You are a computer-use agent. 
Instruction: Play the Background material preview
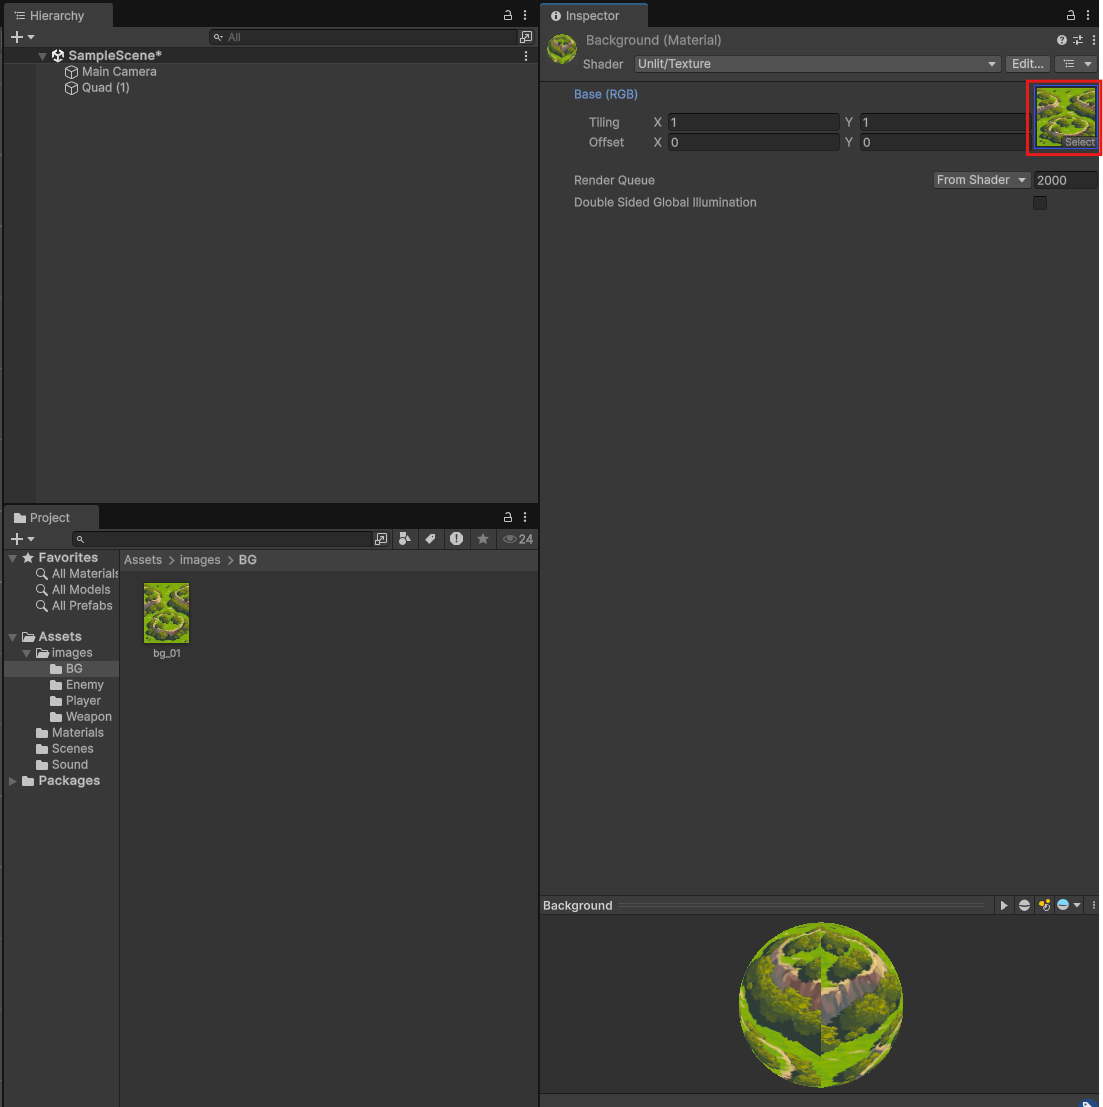[x=1003, y=905]
